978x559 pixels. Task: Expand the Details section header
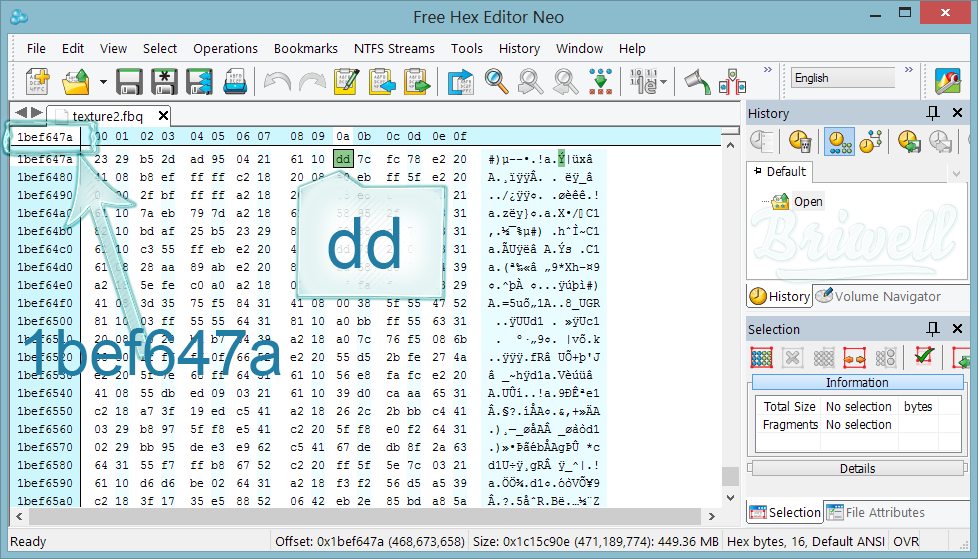[857, 469]
